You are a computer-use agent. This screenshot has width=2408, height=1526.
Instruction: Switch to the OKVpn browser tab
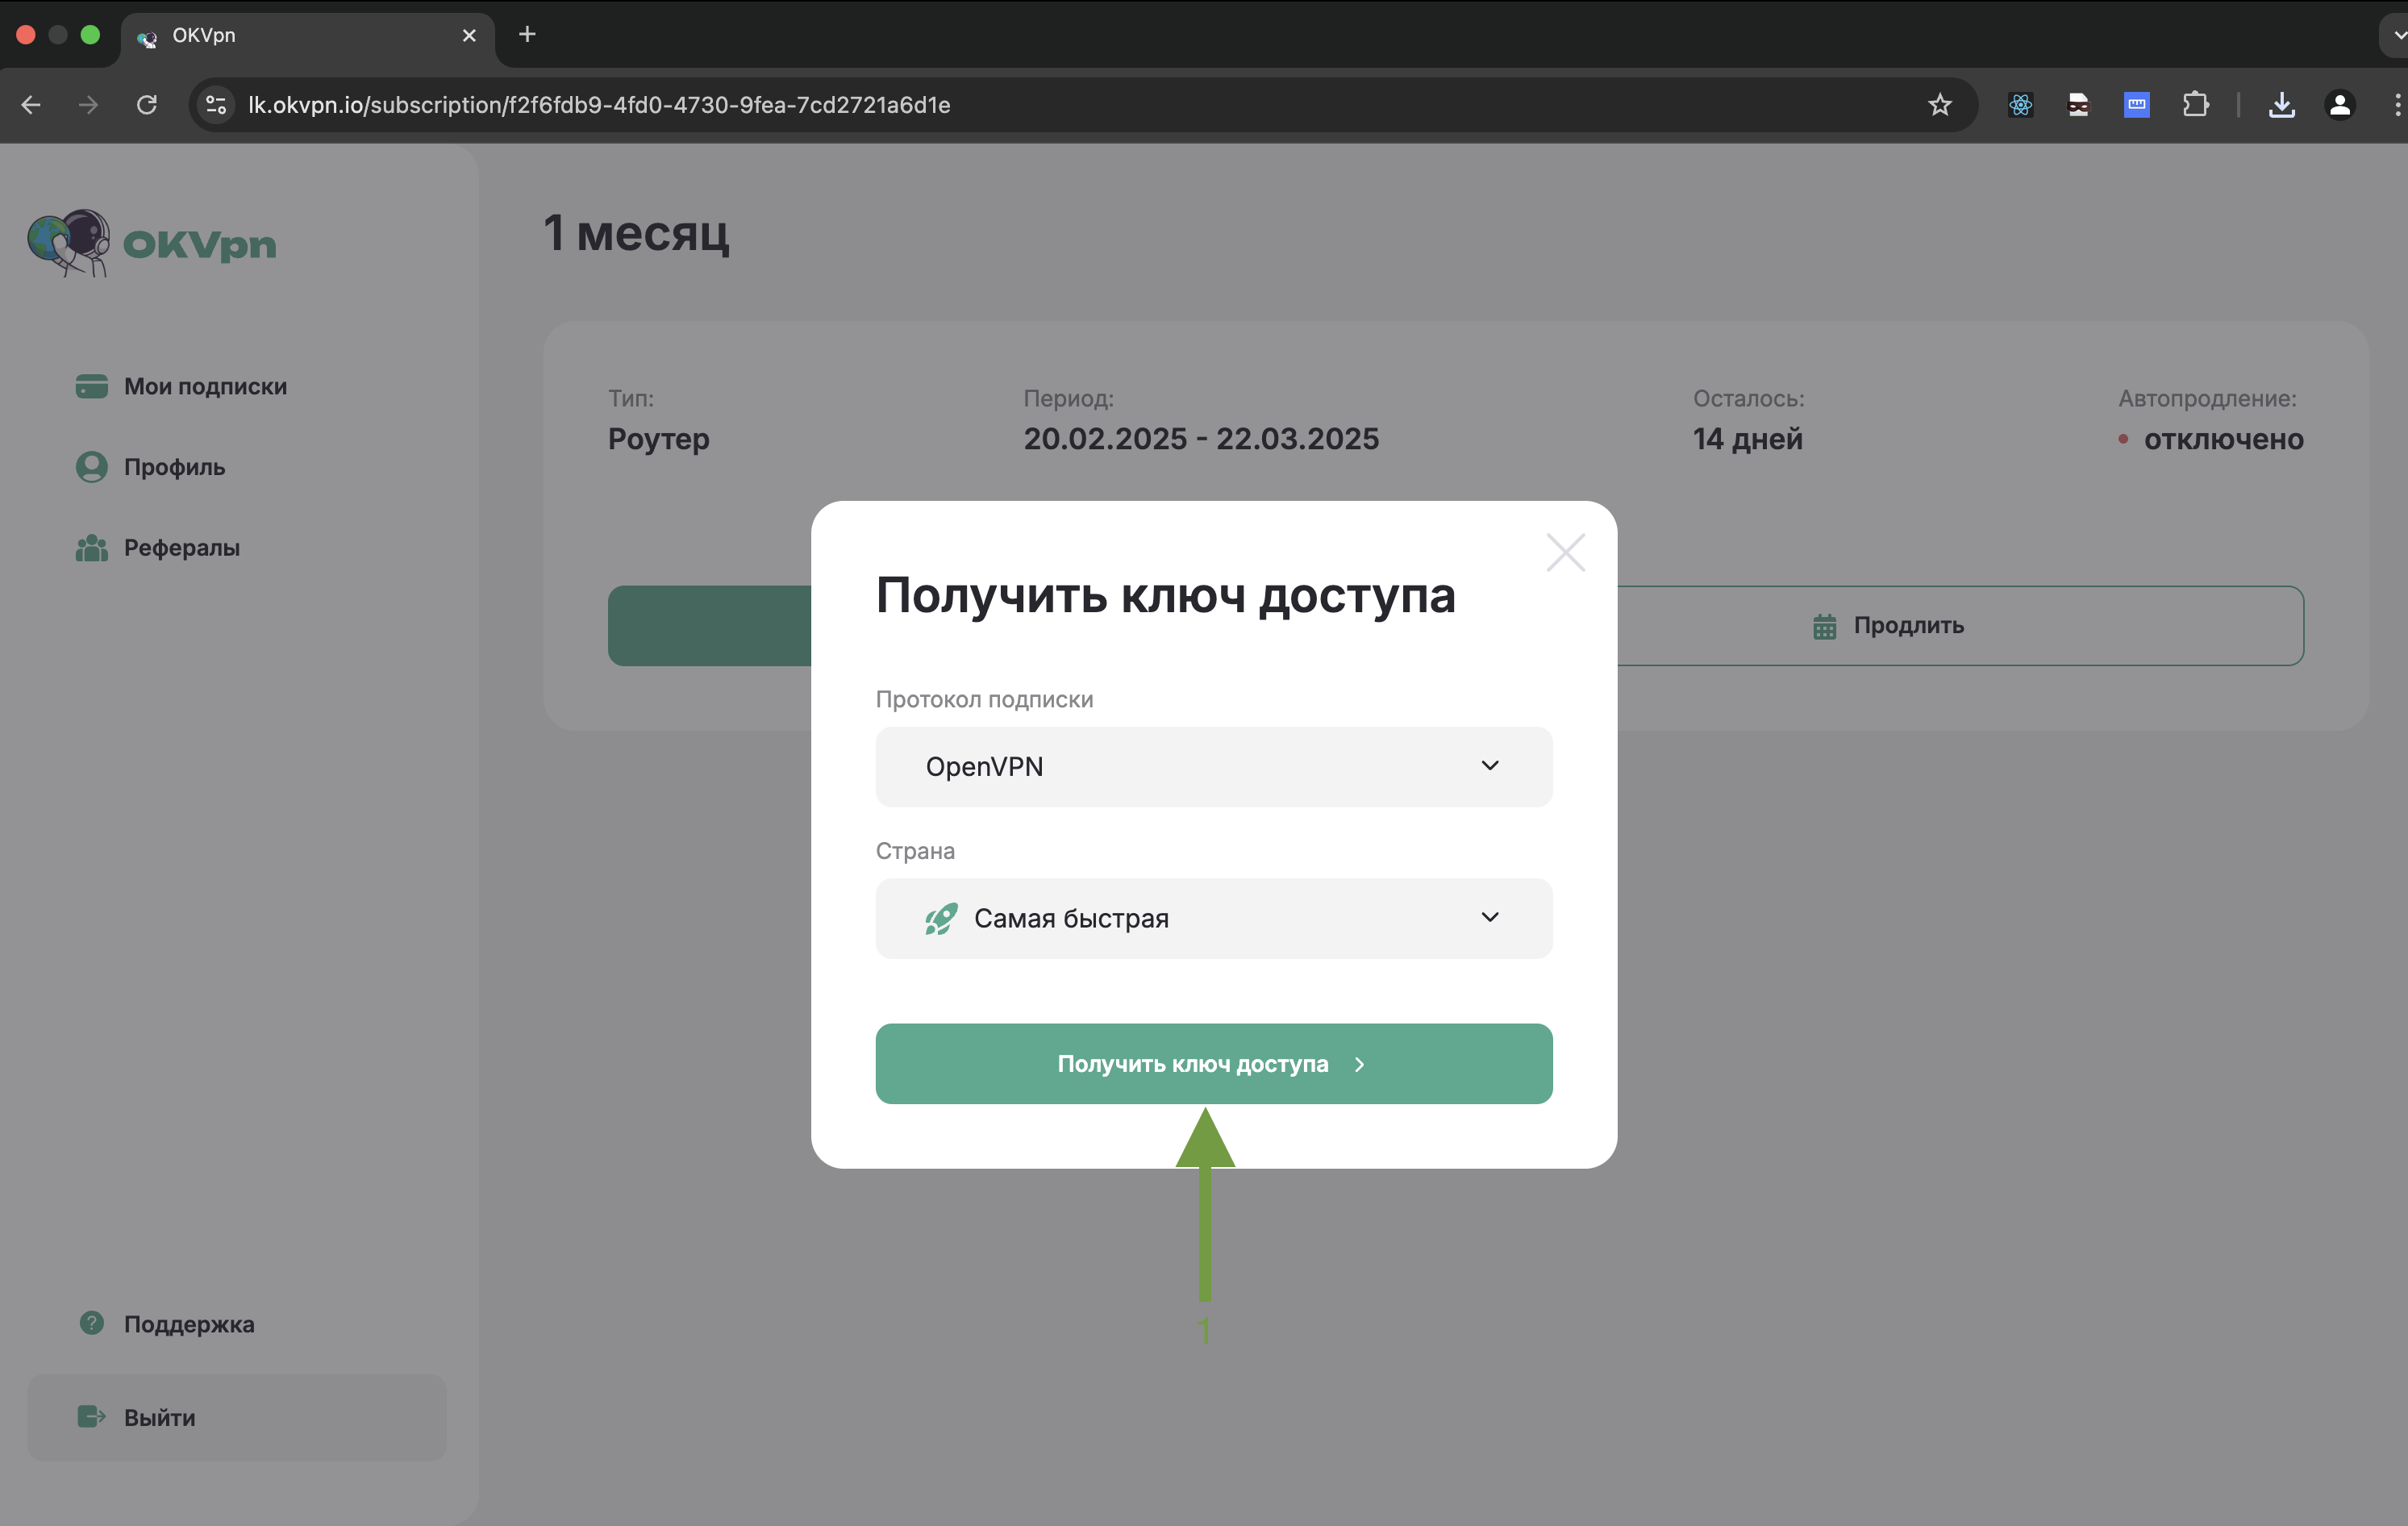pos(300,35)
